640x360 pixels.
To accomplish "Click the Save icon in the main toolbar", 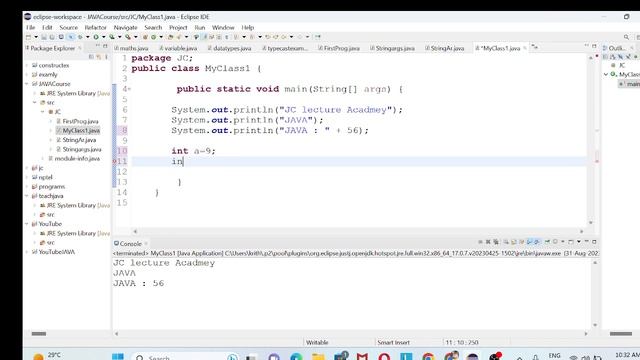I will coord(44,37).
